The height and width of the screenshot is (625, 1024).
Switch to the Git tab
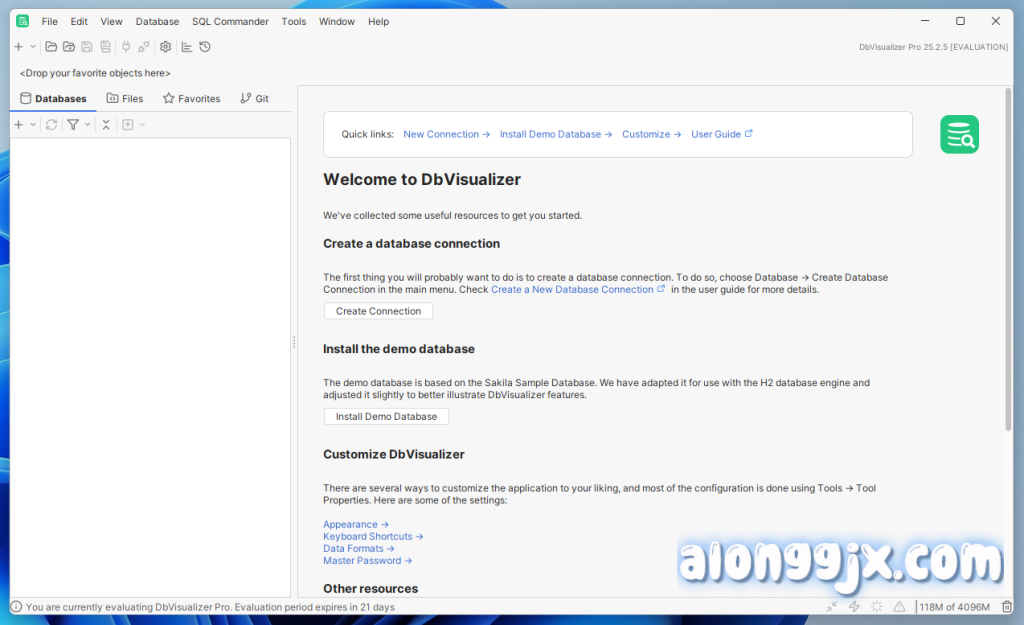coord(254,99)
